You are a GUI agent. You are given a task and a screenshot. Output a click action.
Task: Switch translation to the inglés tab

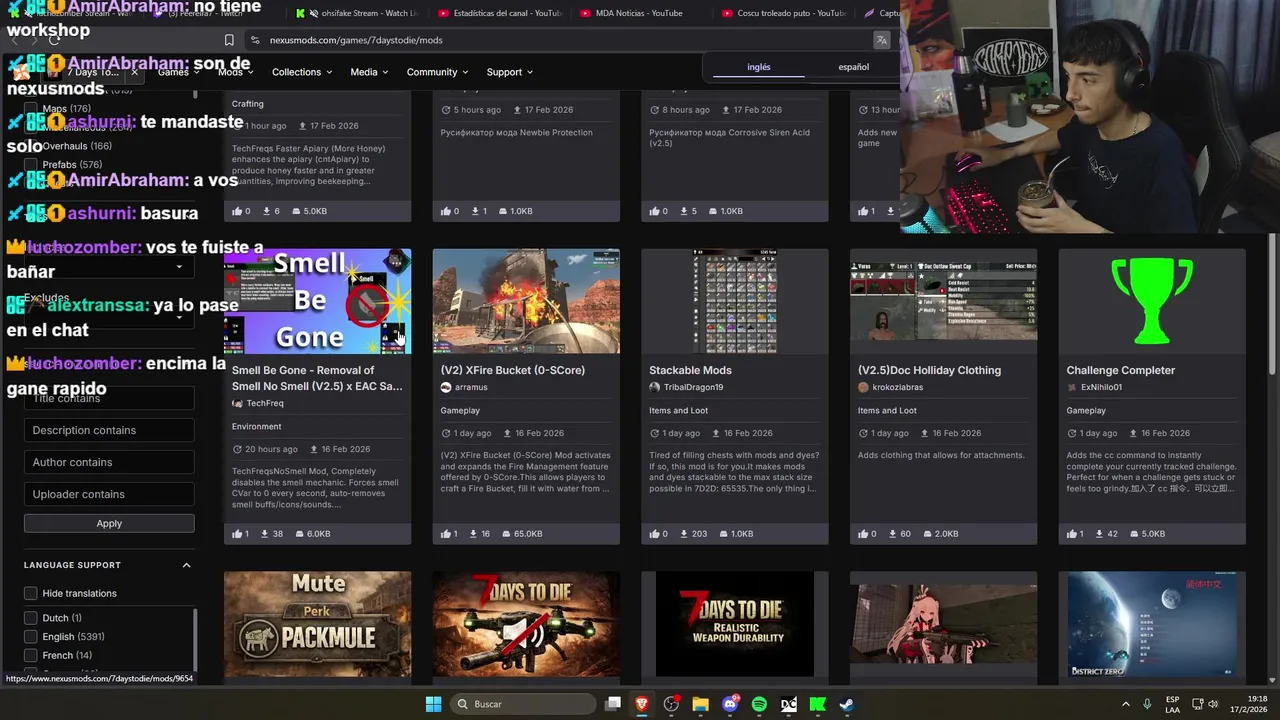[x=759, y=67]
